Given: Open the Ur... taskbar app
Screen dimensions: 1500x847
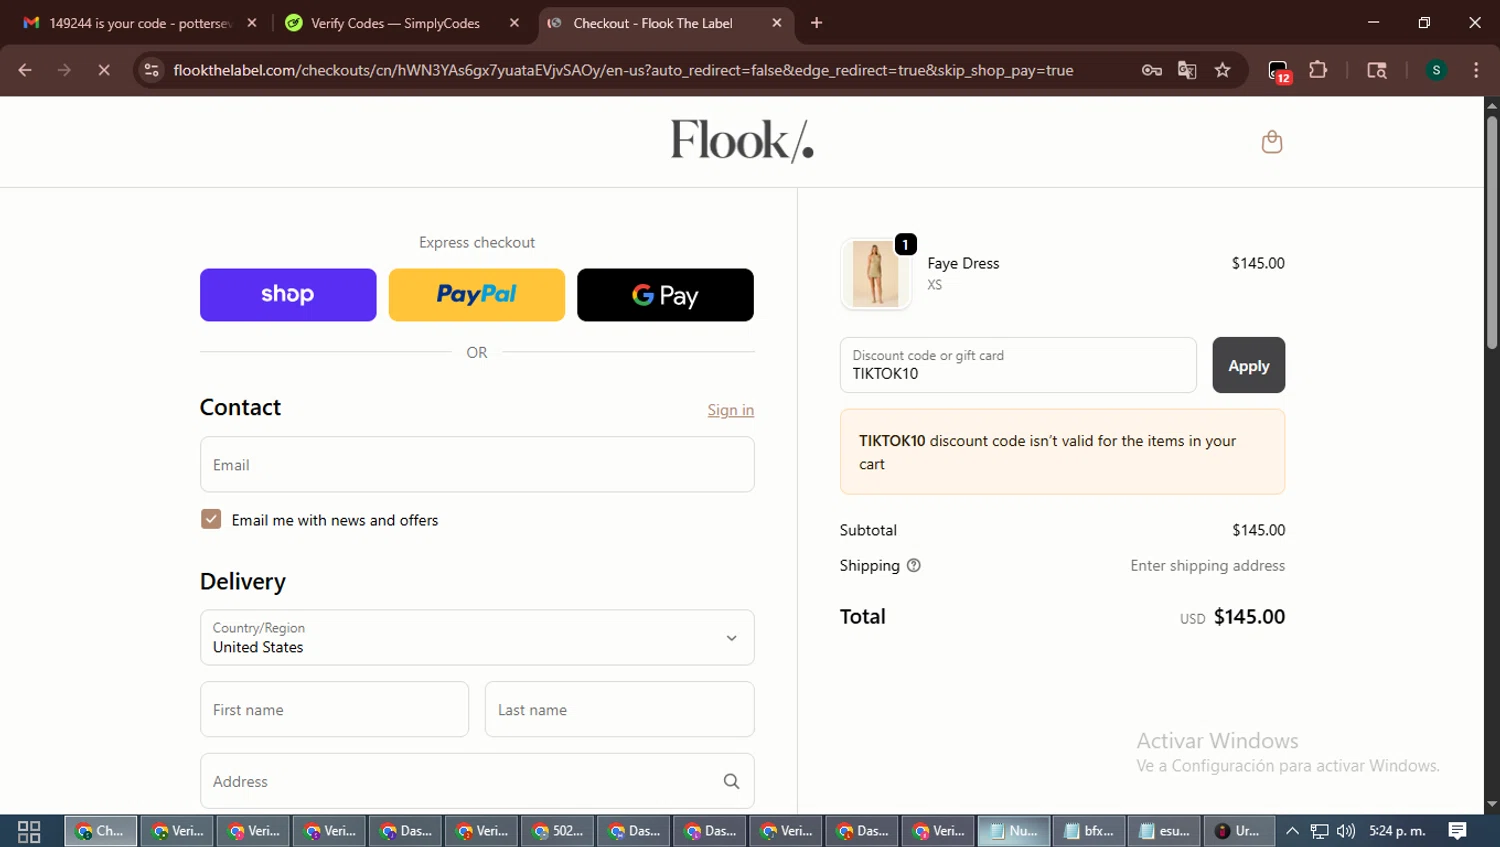Looking at the screenshot, I should click(x=1238, y=831).
